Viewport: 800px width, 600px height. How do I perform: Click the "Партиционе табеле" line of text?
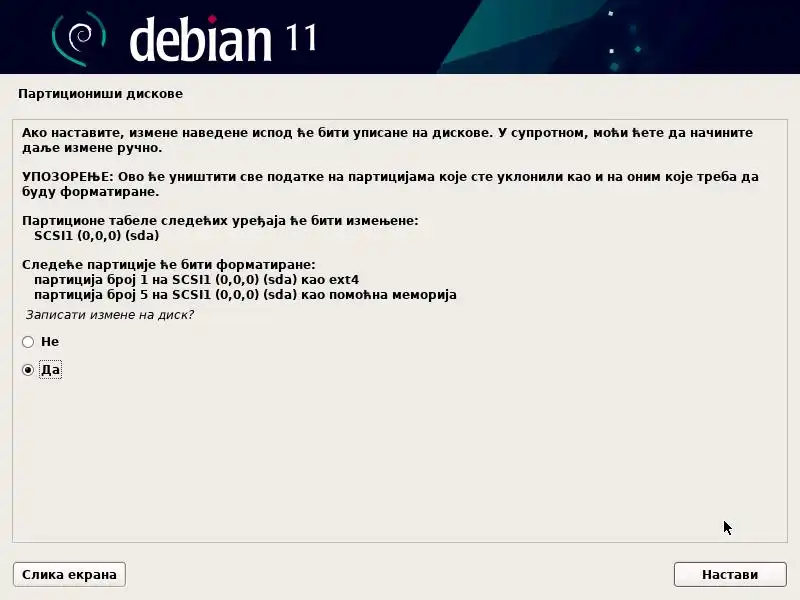point(220,221)
